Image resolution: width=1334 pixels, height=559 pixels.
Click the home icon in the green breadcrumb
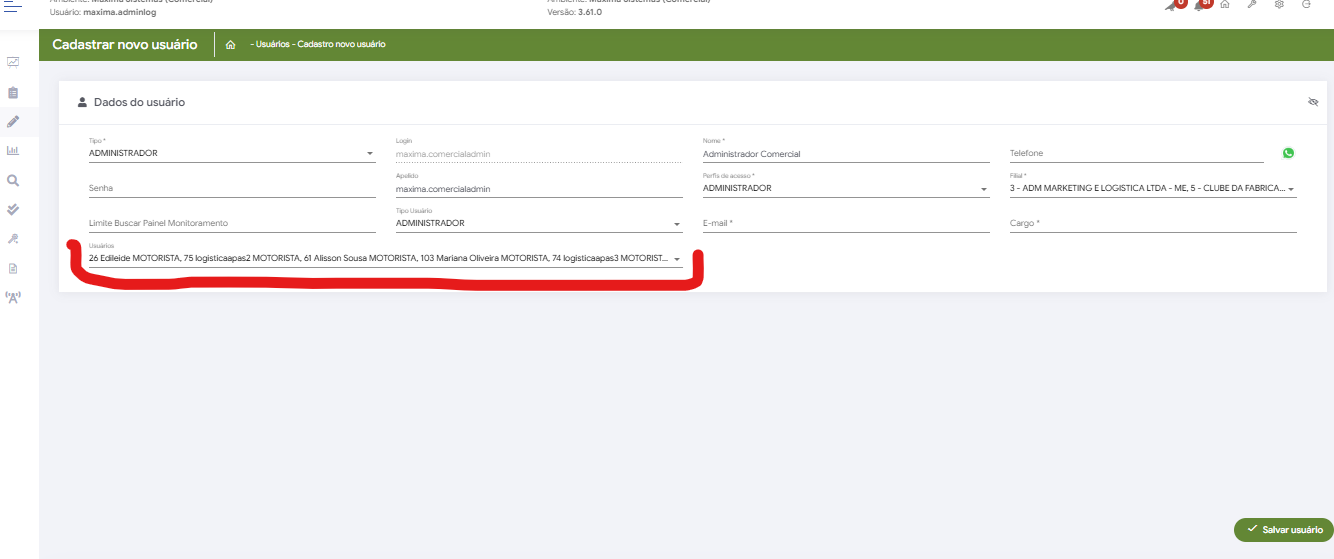[x=231, y=45]
